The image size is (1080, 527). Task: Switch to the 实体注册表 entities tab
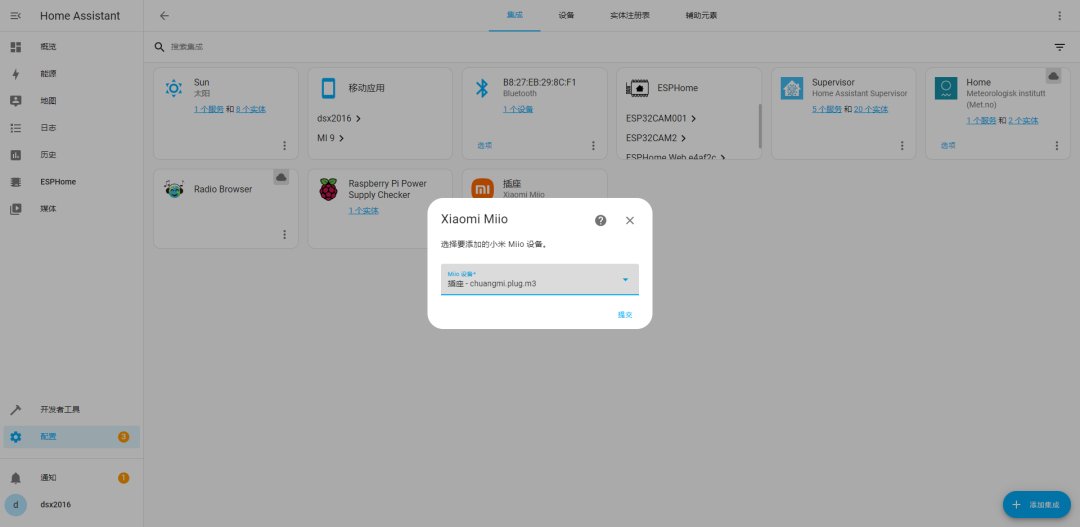click(630, 15)
